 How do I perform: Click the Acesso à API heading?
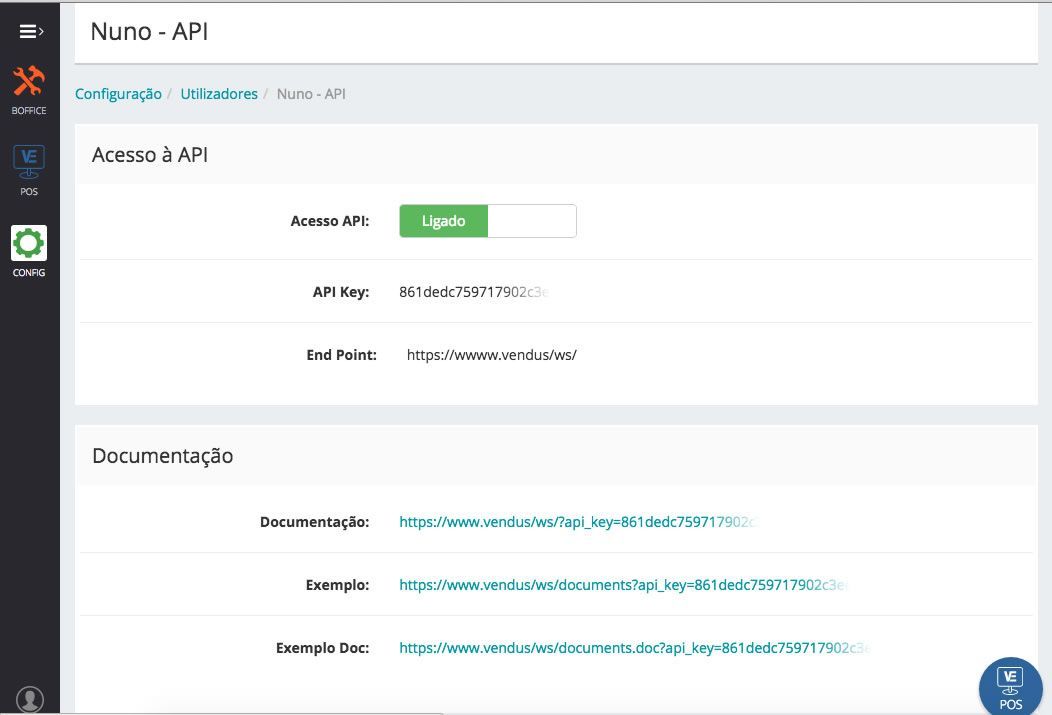coord(150,155)
